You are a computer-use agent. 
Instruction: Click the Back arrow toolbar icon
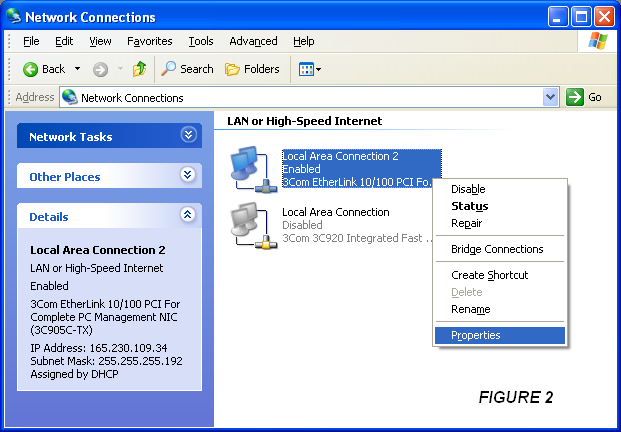point(30,69)
